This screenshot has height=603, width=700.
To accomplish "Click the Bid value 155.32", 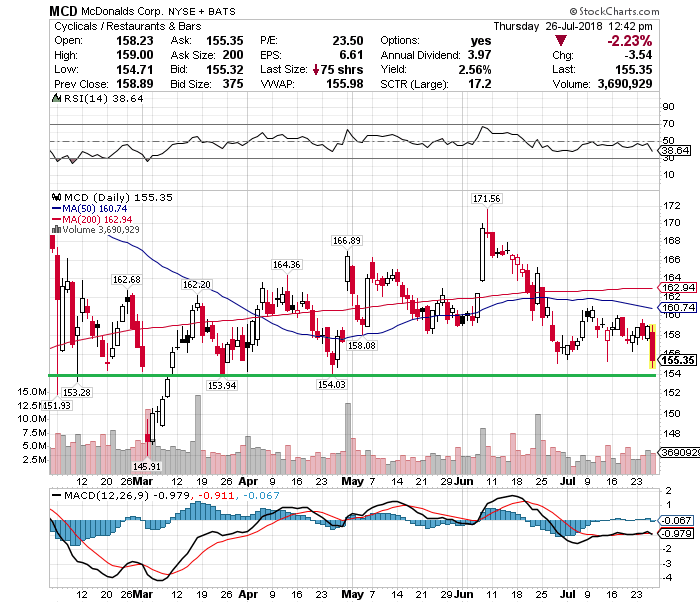I will [225, 70].
